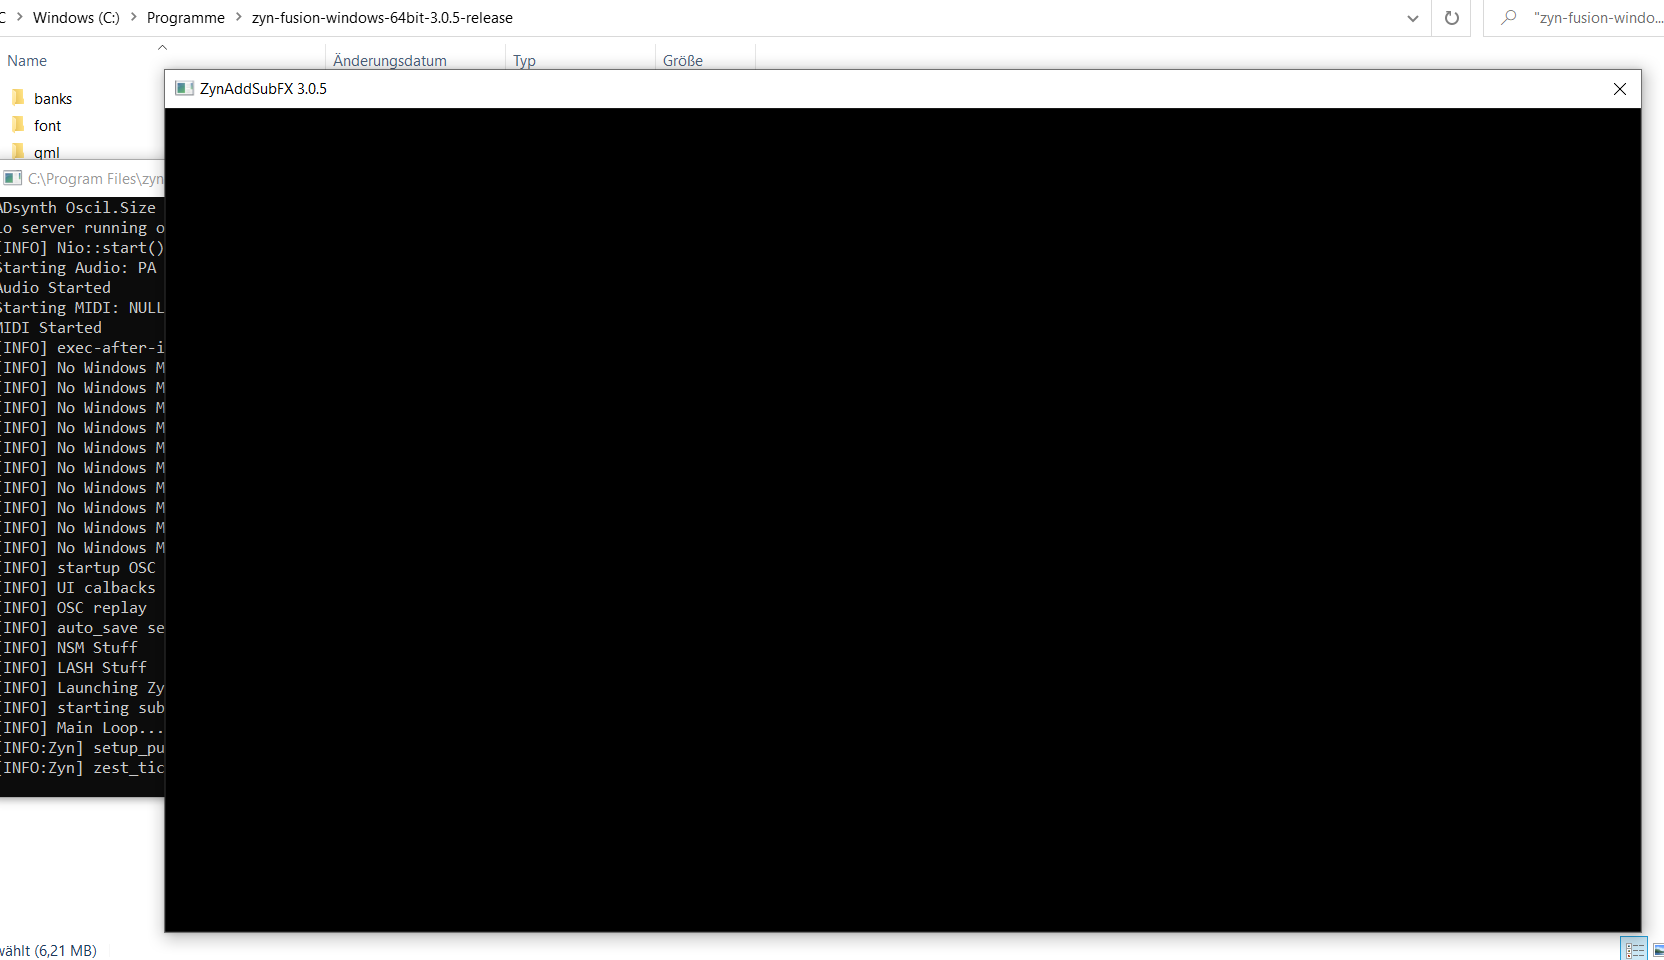Click the font folder icon
The image size is (1664, 960).
coord(18,124)
